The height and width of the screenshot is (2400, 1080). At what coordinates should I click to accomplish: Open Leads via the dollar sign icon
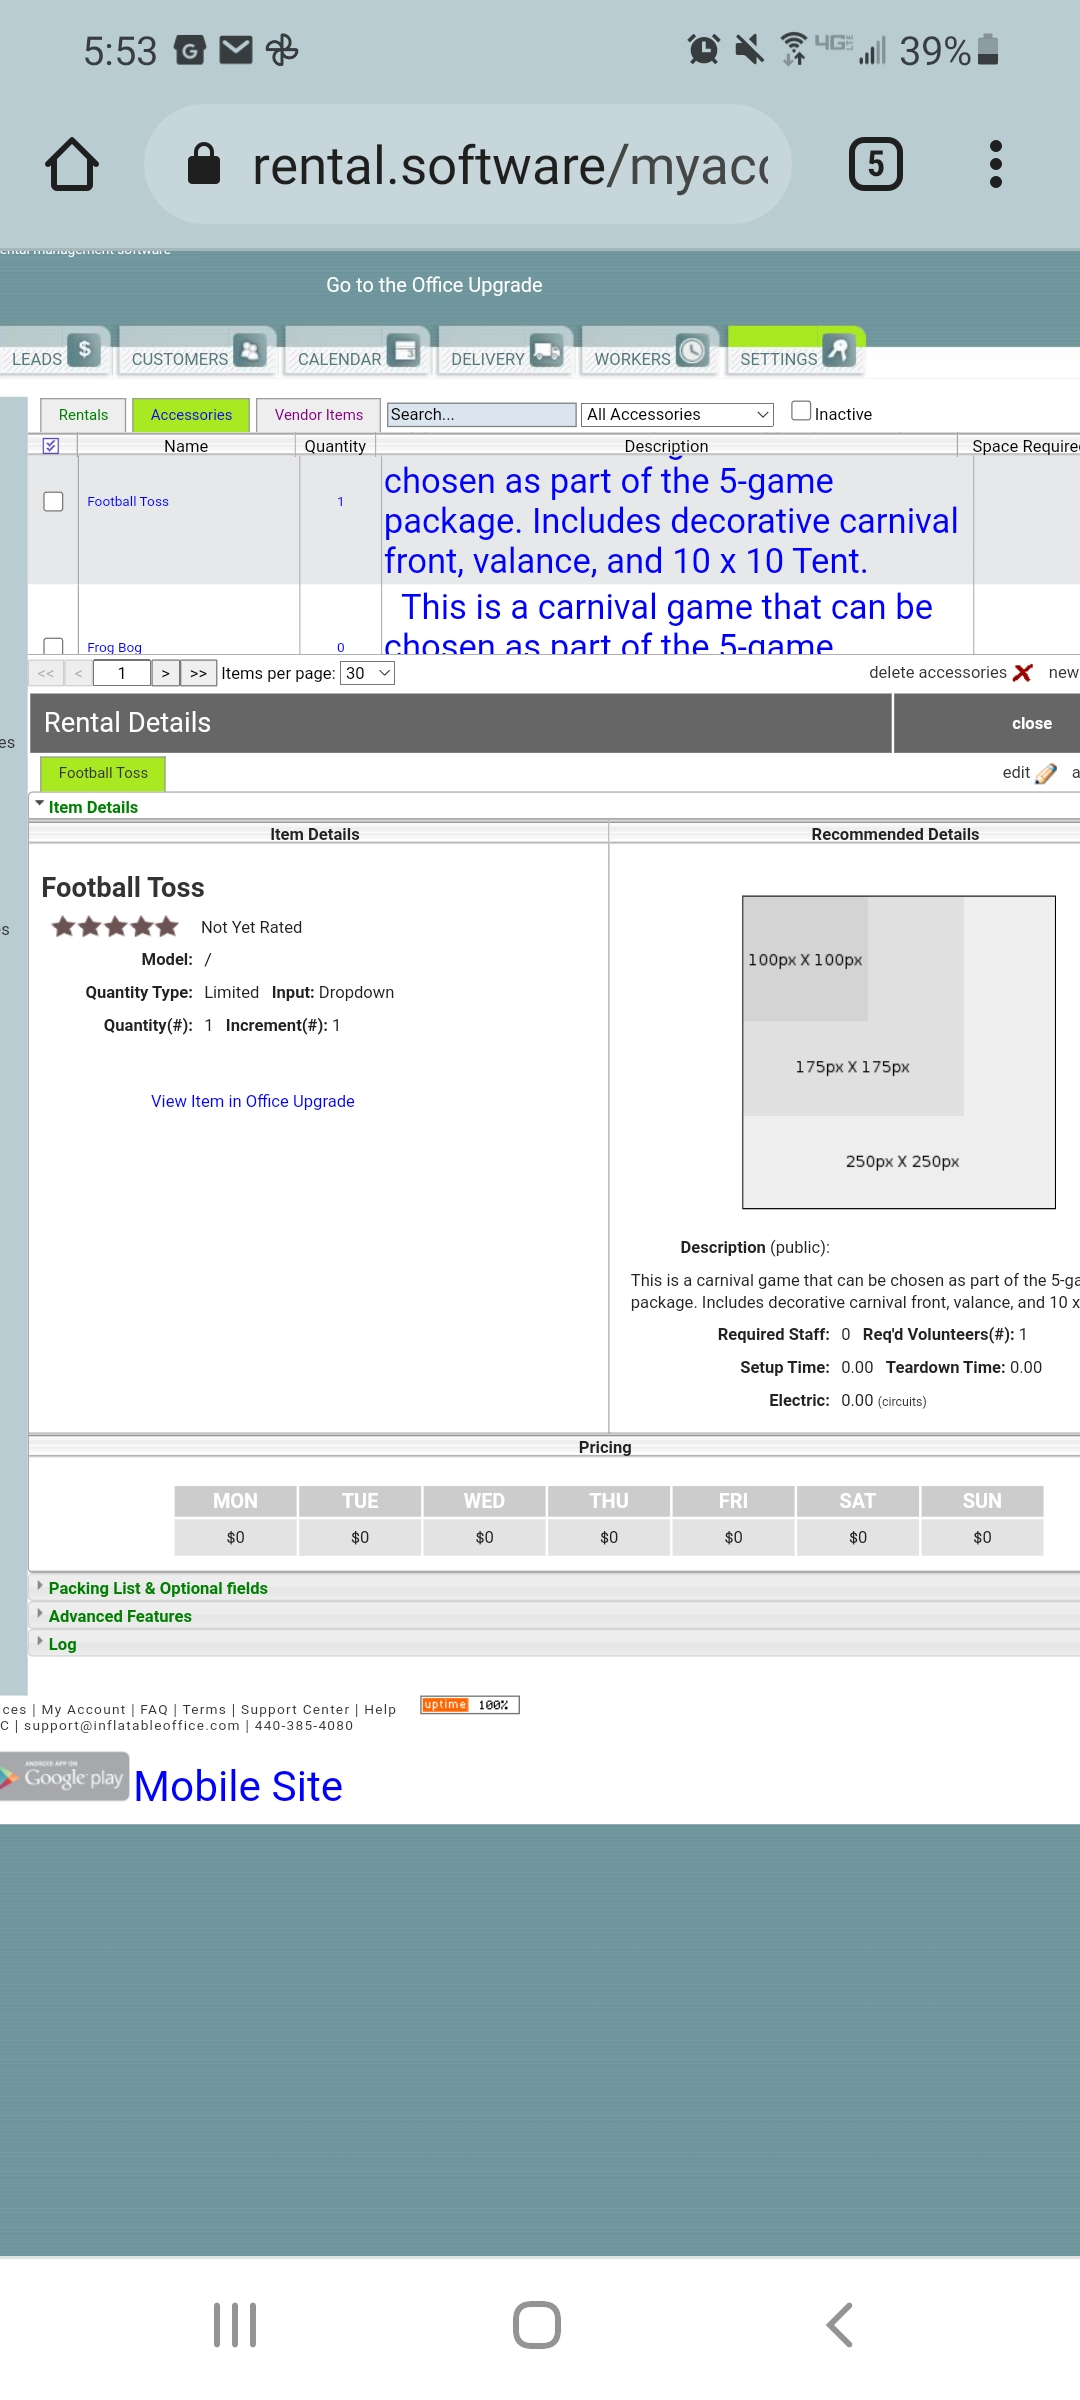click(84, 350)
